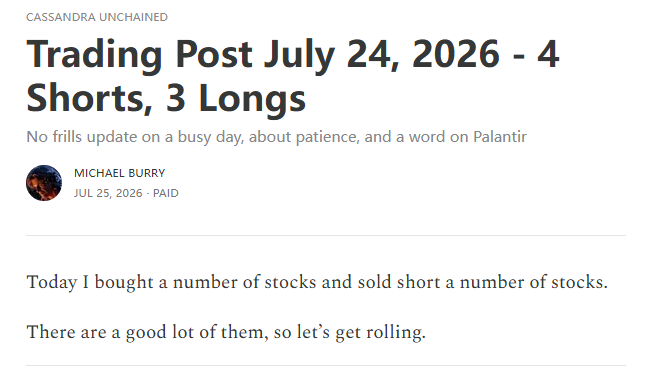
Task: Click the Trading Post article headline
Action: click(293, 75)
